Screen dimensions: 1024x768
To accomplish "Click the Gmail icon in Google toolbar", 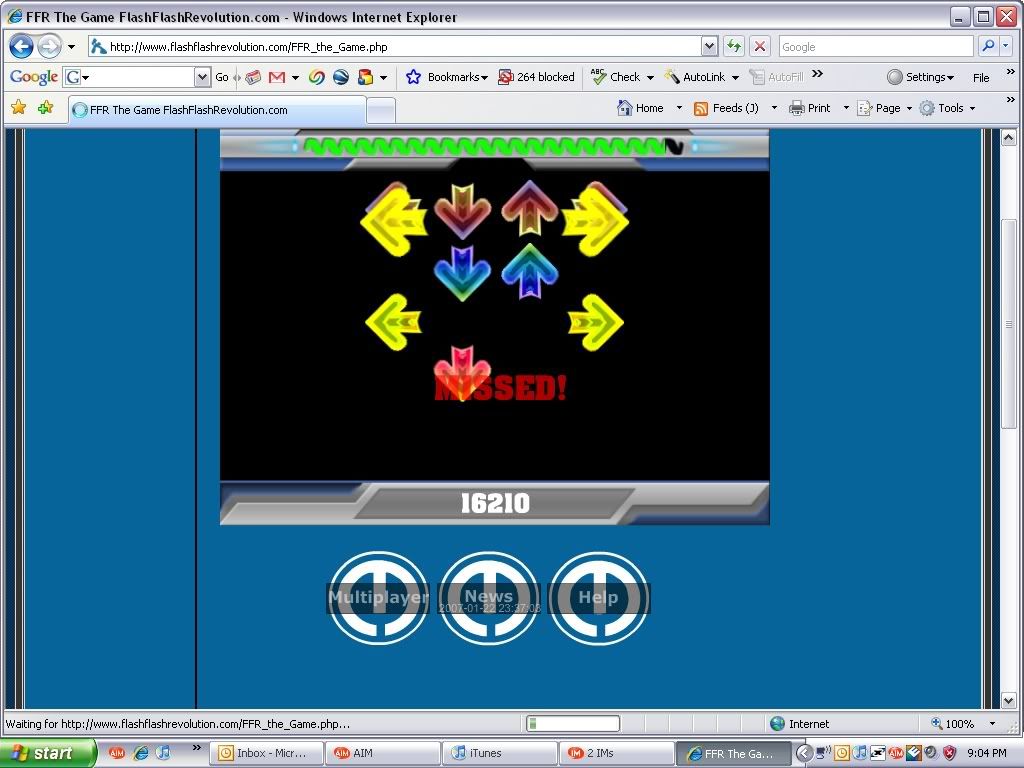I will pos(277,77).
